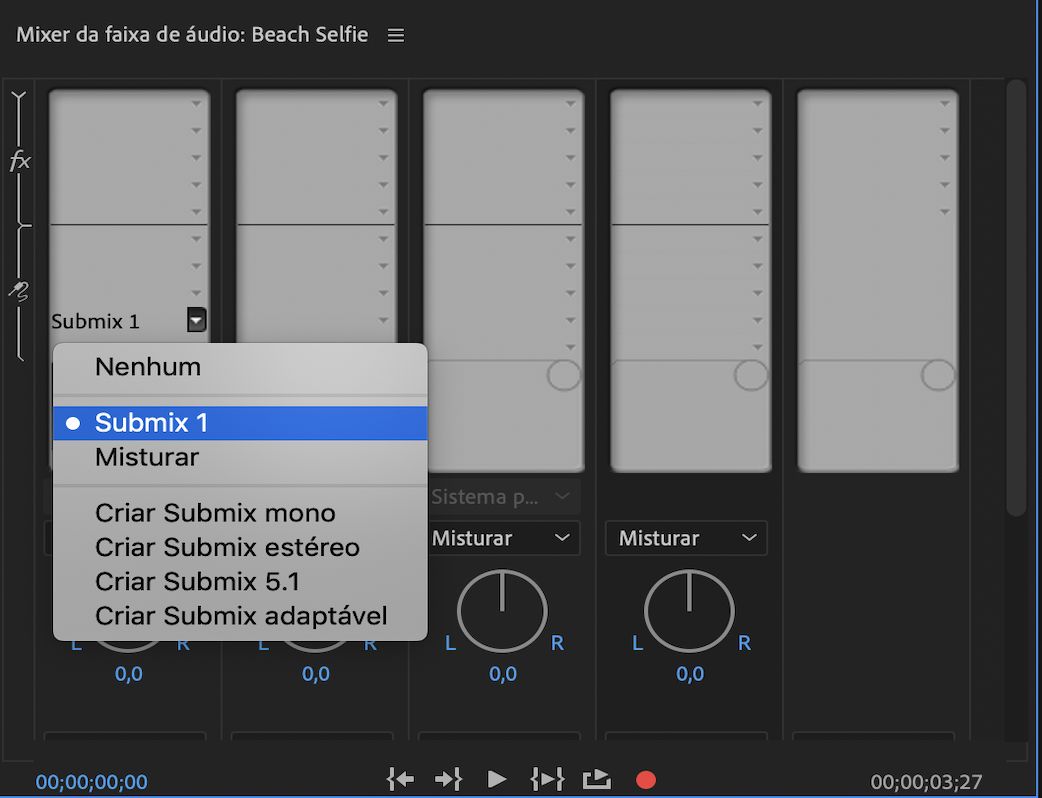This screenshot has height=798, width=1042.
Task: Toggle the Sends section visibility
Action: (x=19, y=289)
